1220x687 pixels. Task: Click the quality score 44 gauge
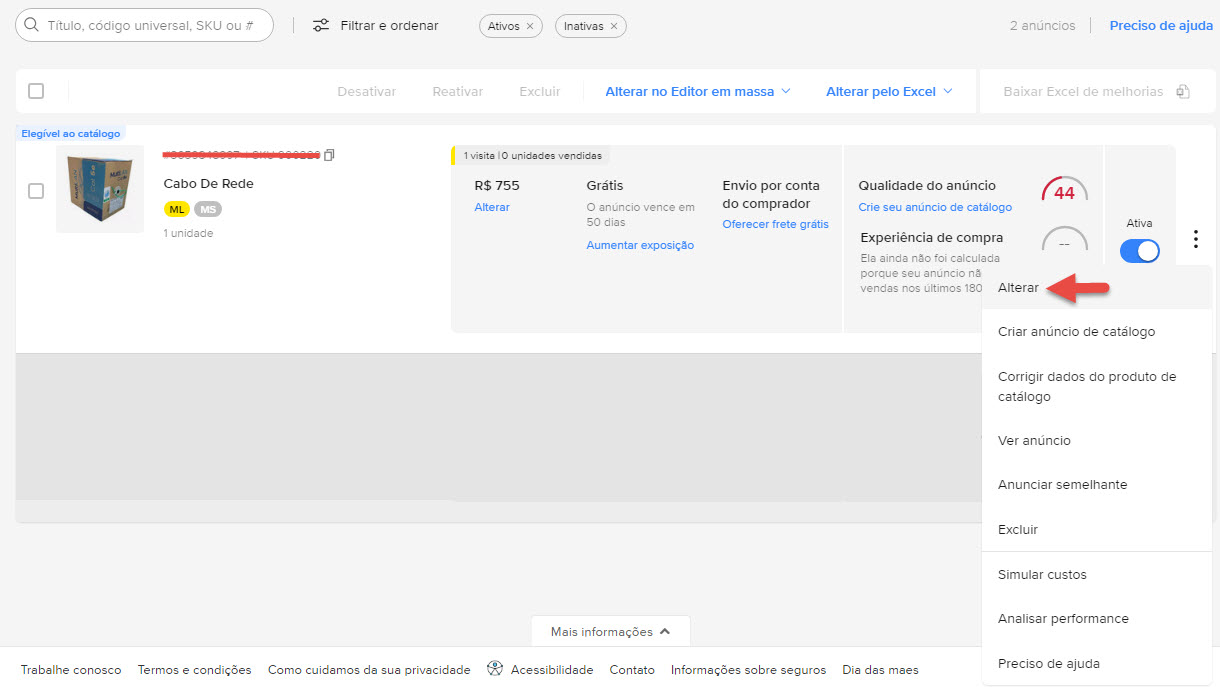pos(1064,192)
